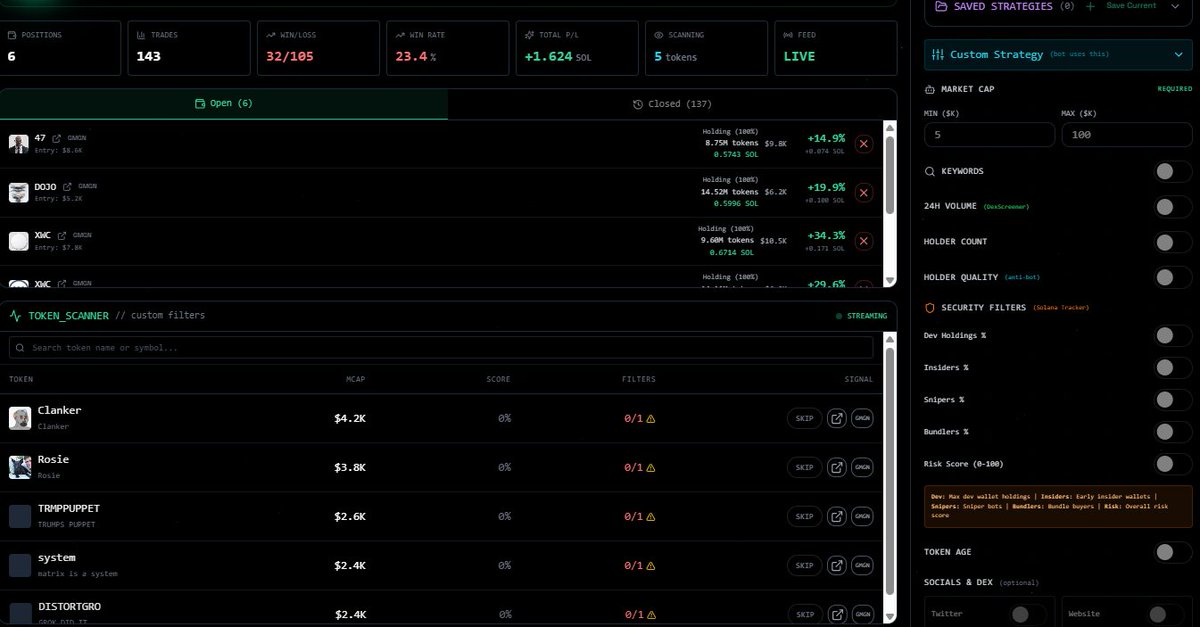This screenshot has height=627, width=1200.
Task: Click the Saved Strategies folder icon
Action: coord(941,6)
